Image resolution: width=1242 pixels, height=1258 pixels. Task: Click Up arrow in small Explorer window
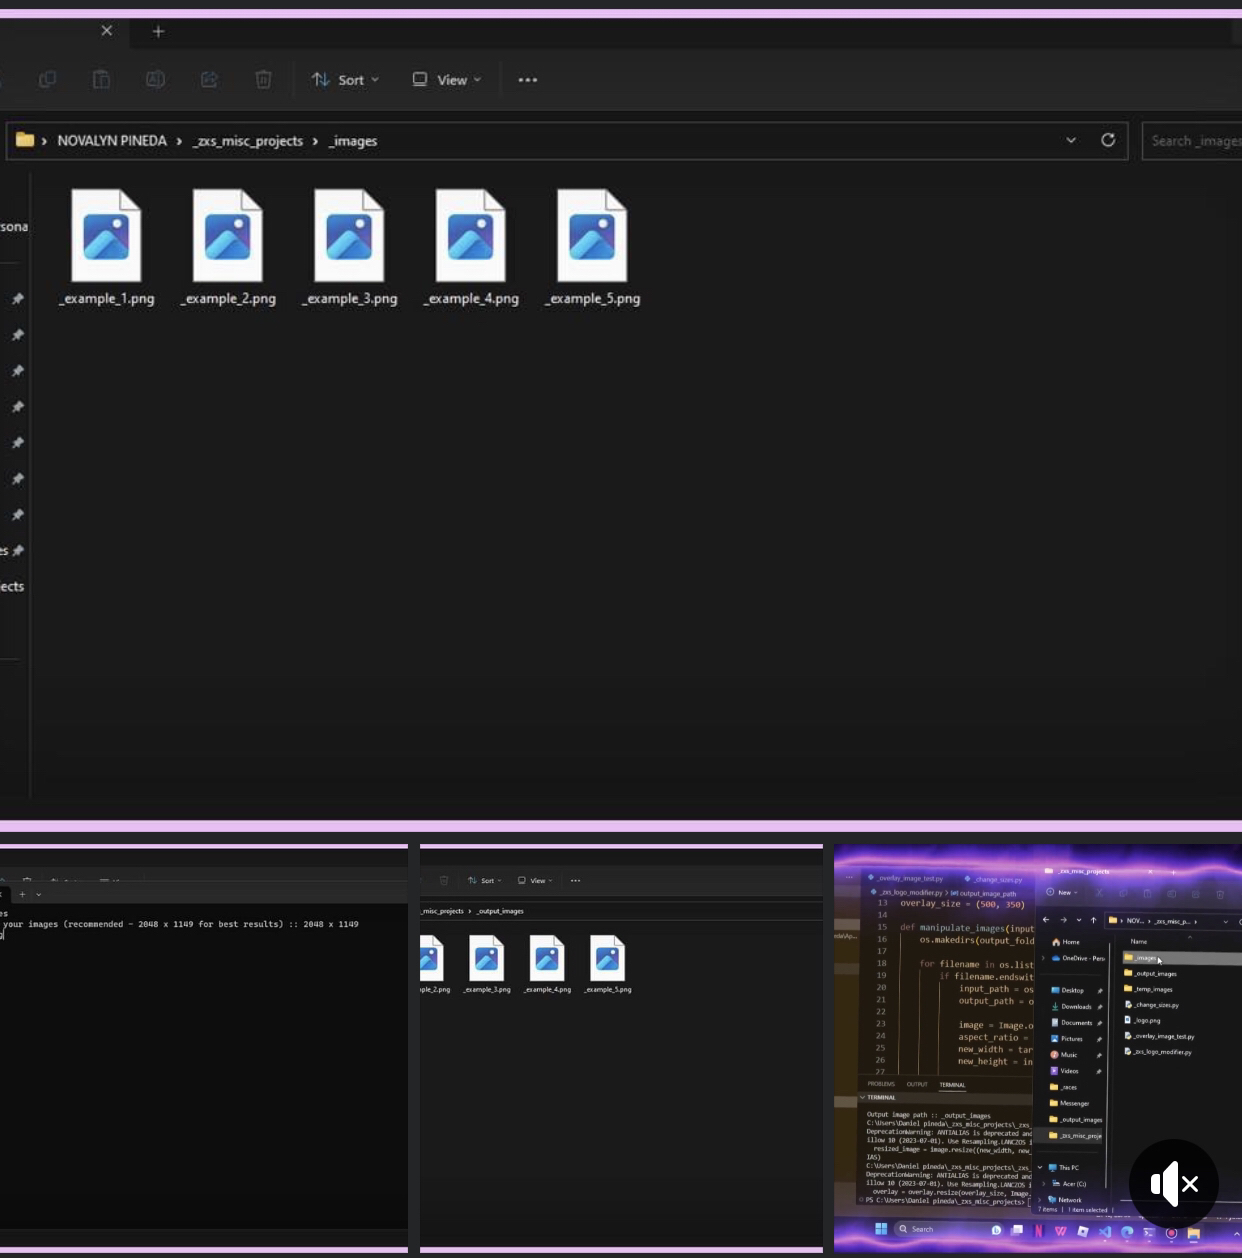coord(1094,920)
